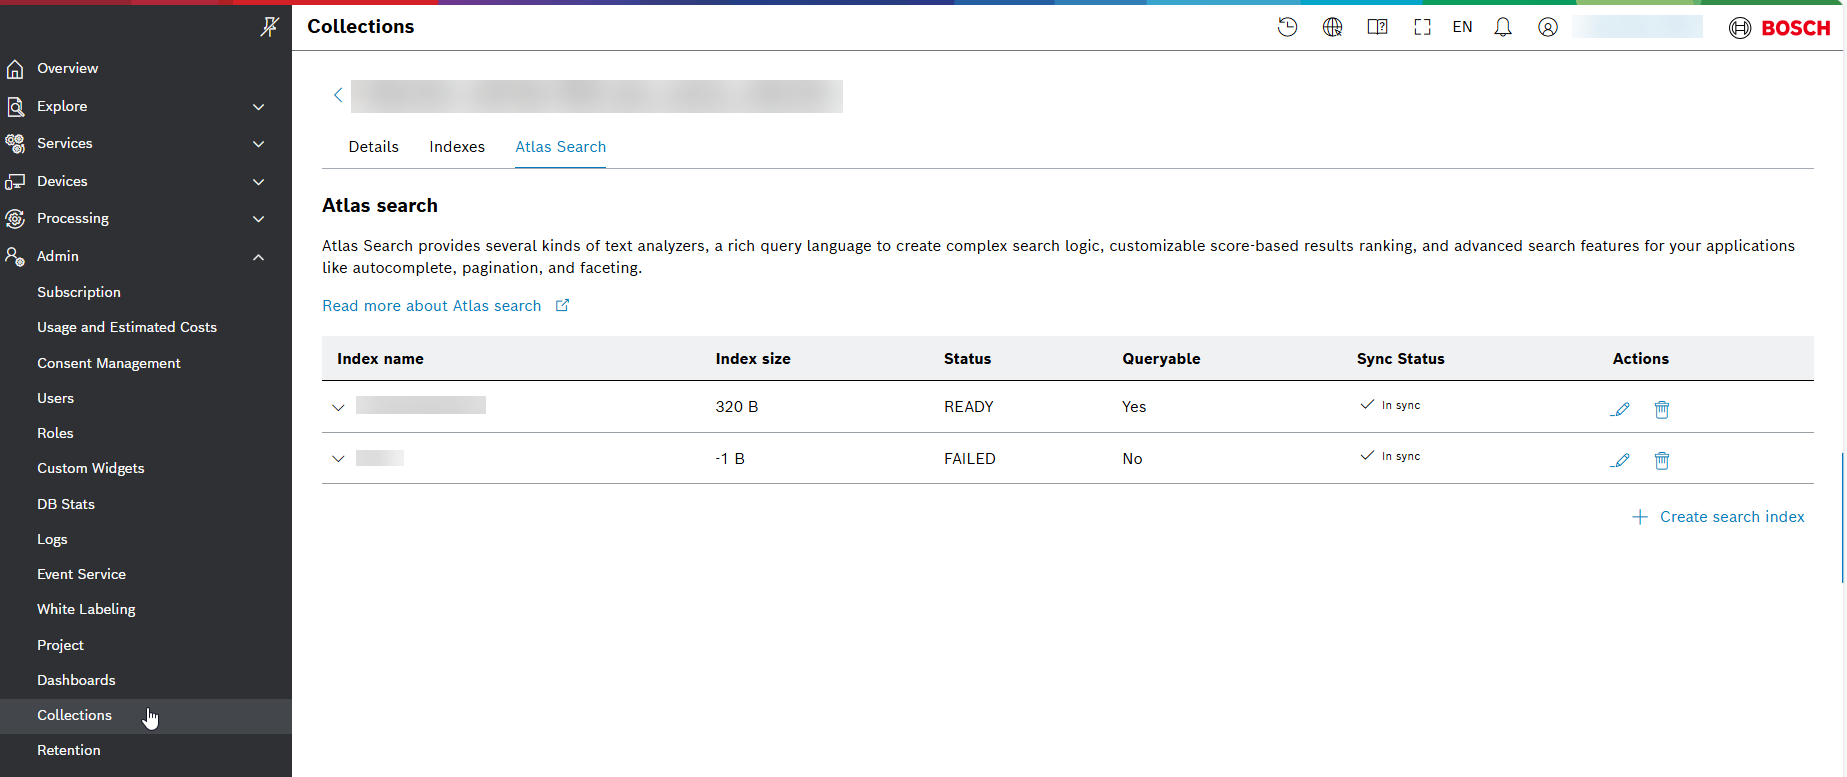Open notifications bell
Image resolution: width=1847 pixels, height=777 pixels.
click(x=1502, y=27)
